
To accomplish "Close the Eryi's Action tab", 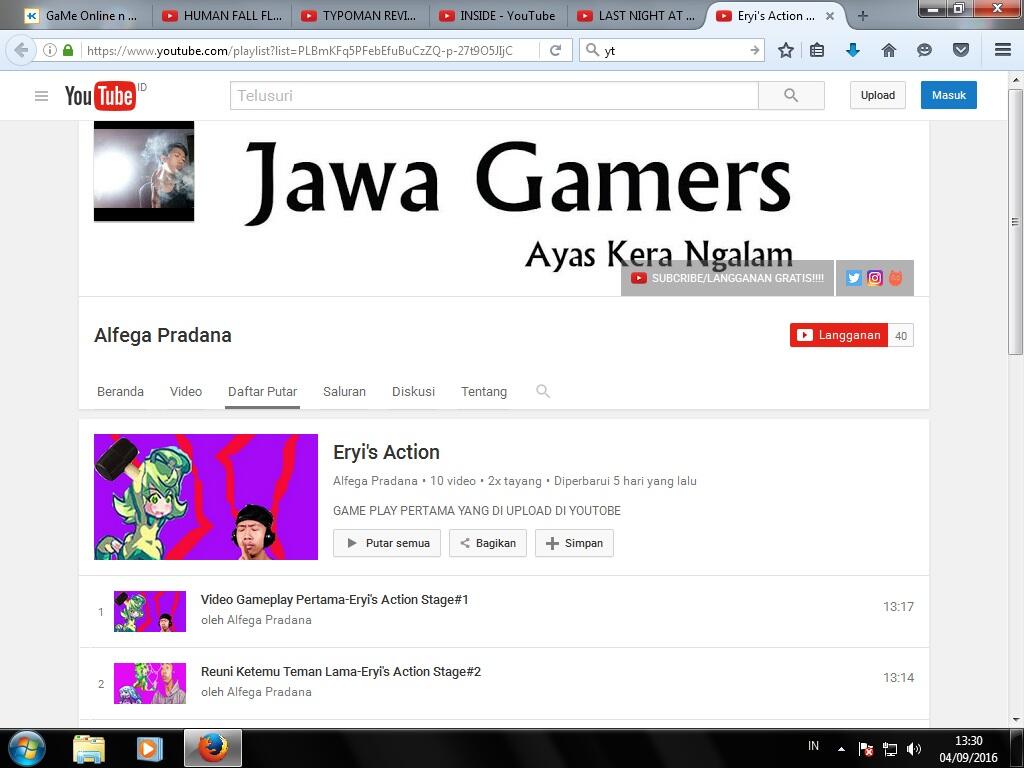I will point(829,16).
